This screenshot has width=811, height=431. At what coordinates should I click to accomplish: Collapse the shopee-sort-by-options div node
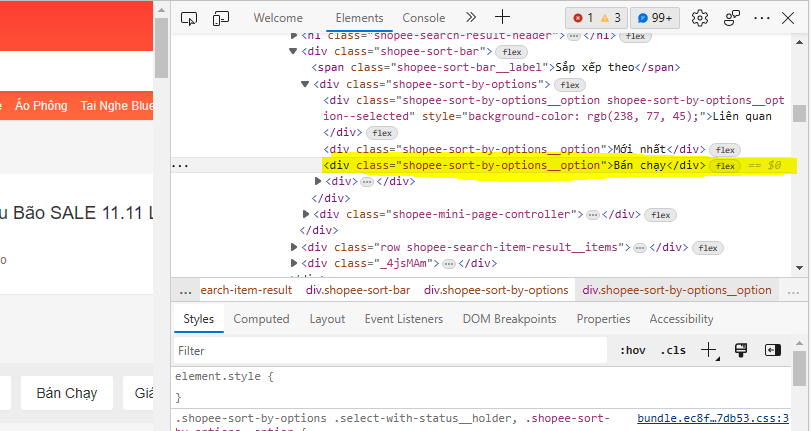pyautogui.click(x=305, y=84)
